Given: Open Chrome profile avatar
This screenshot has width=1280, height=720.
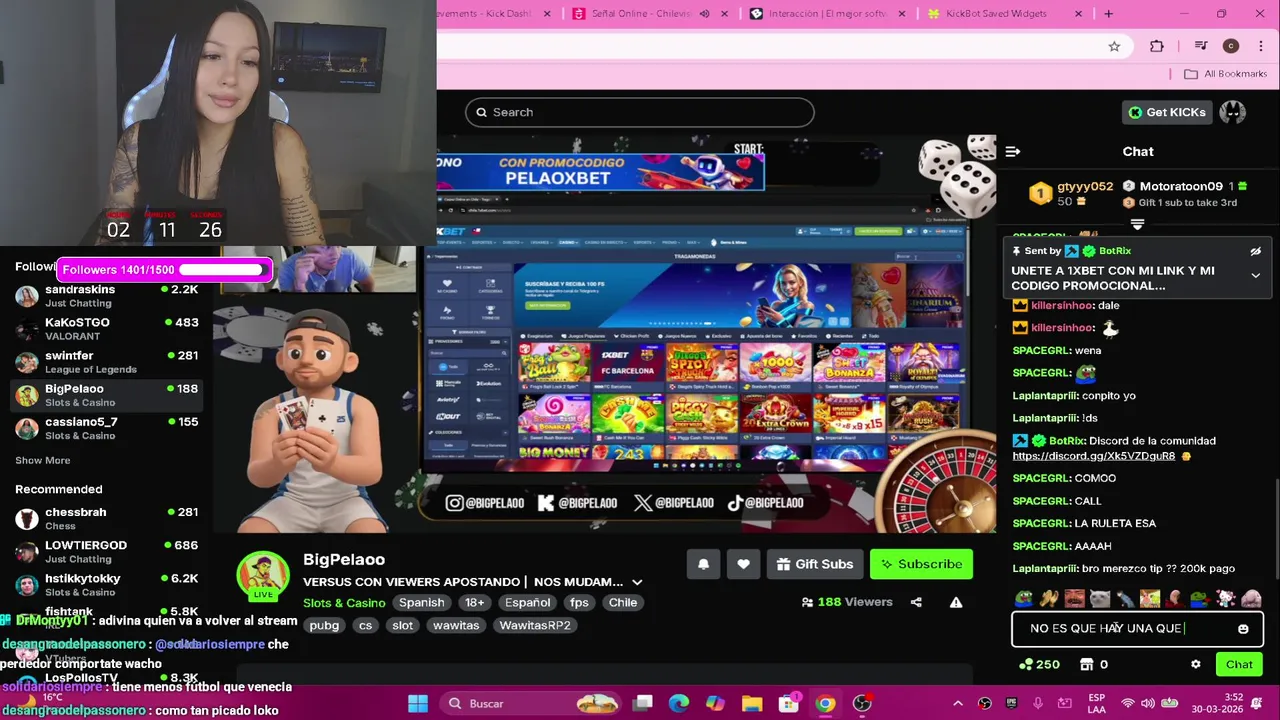Looking at the screenshot, I should [1231, 46].
